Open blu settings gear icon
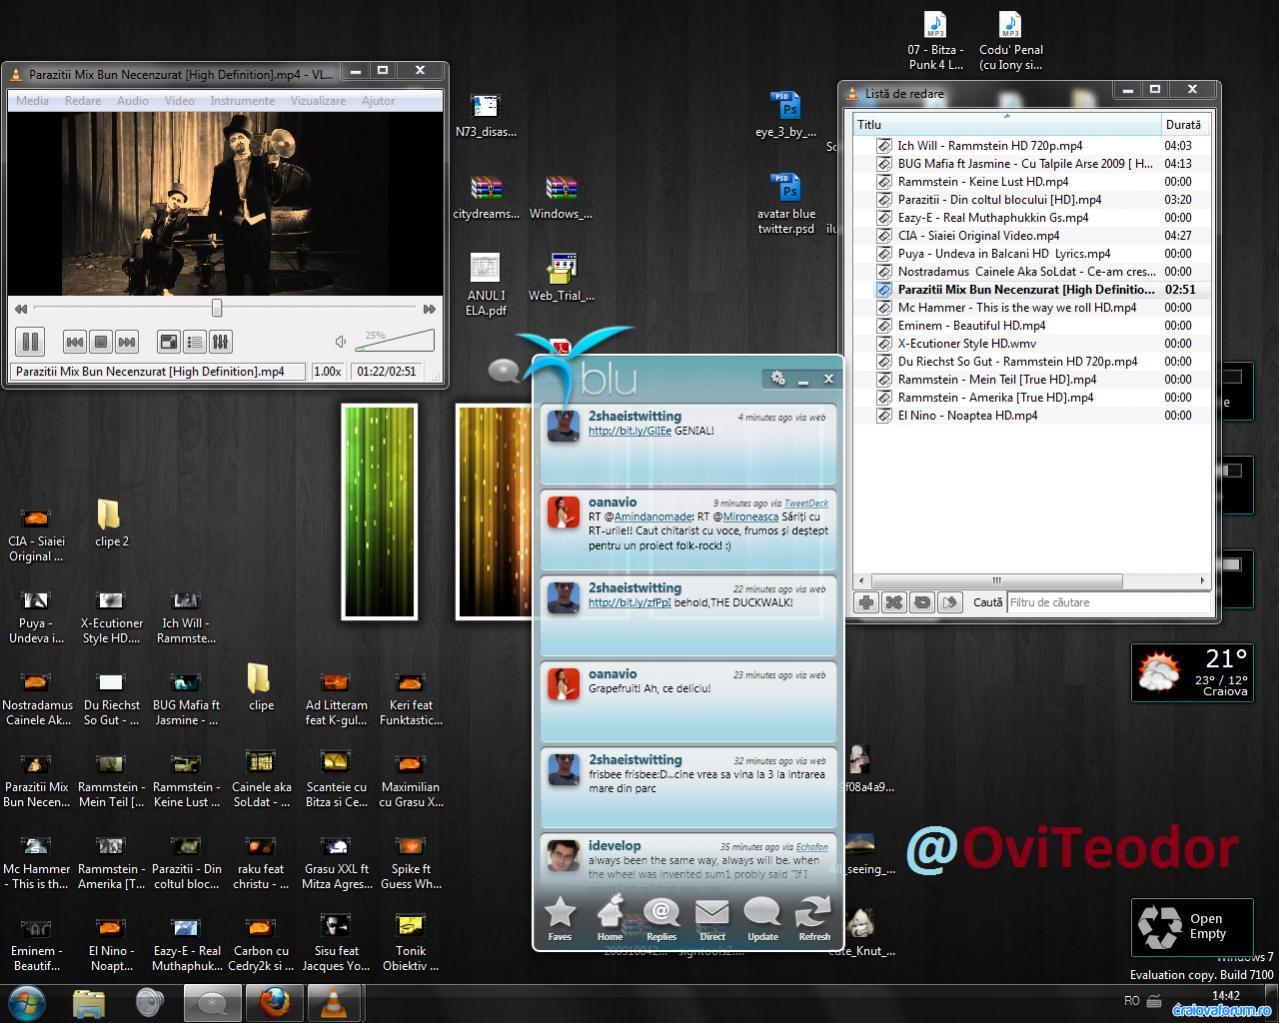1279x1023 pixels. (x=777, y=378)
